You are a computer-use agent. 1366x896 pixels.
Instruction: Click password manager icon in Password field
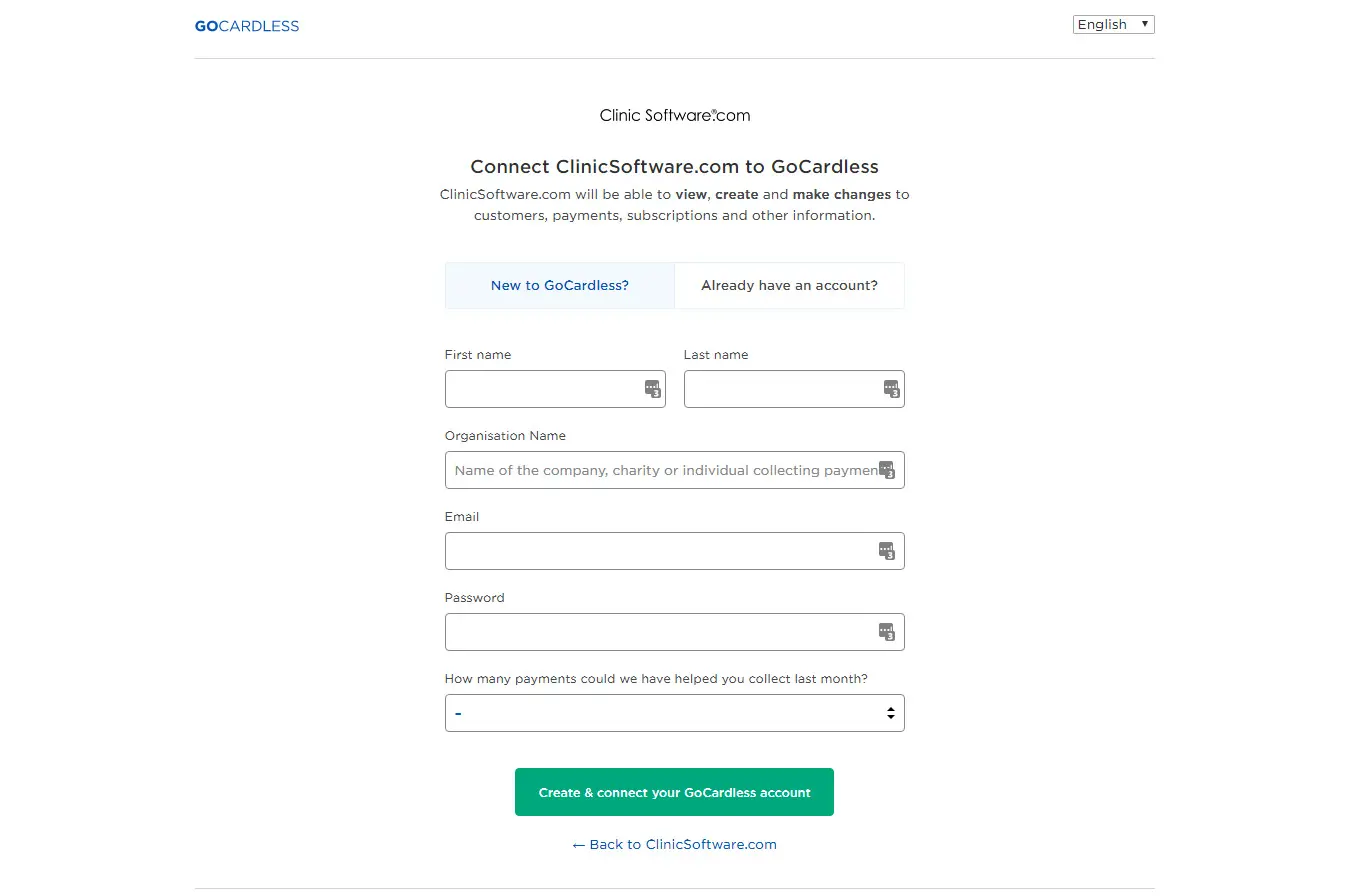pyautogui.click(x=886, y=632)
